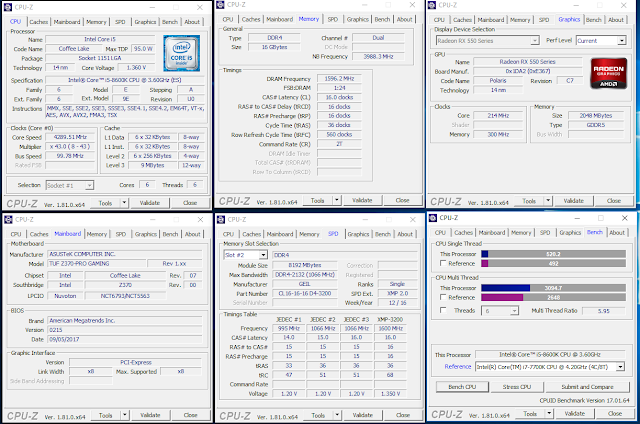Click Validate in the CPU tab window

tap(150, 203)
